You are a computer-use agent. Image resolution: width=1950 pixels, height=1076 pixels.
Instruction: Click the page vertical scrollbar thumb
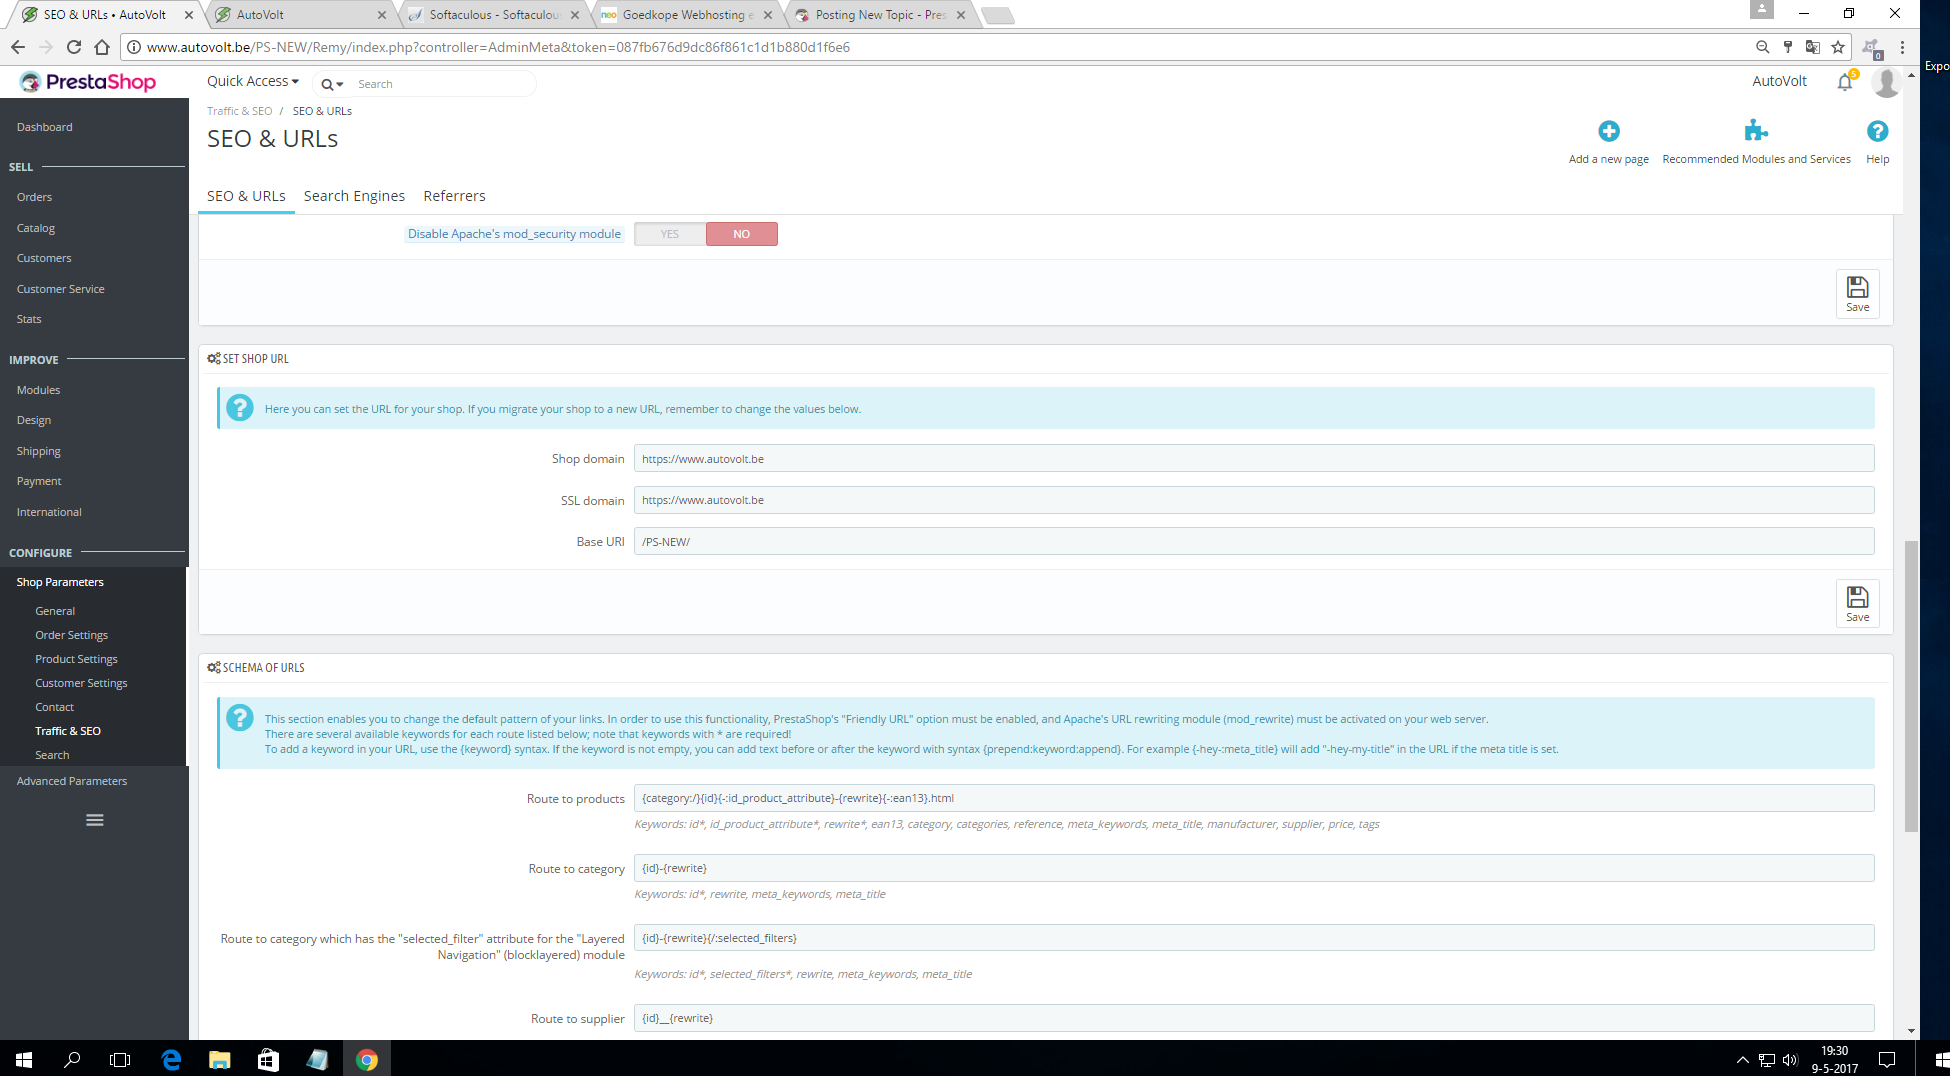(x=1911, y=686)
